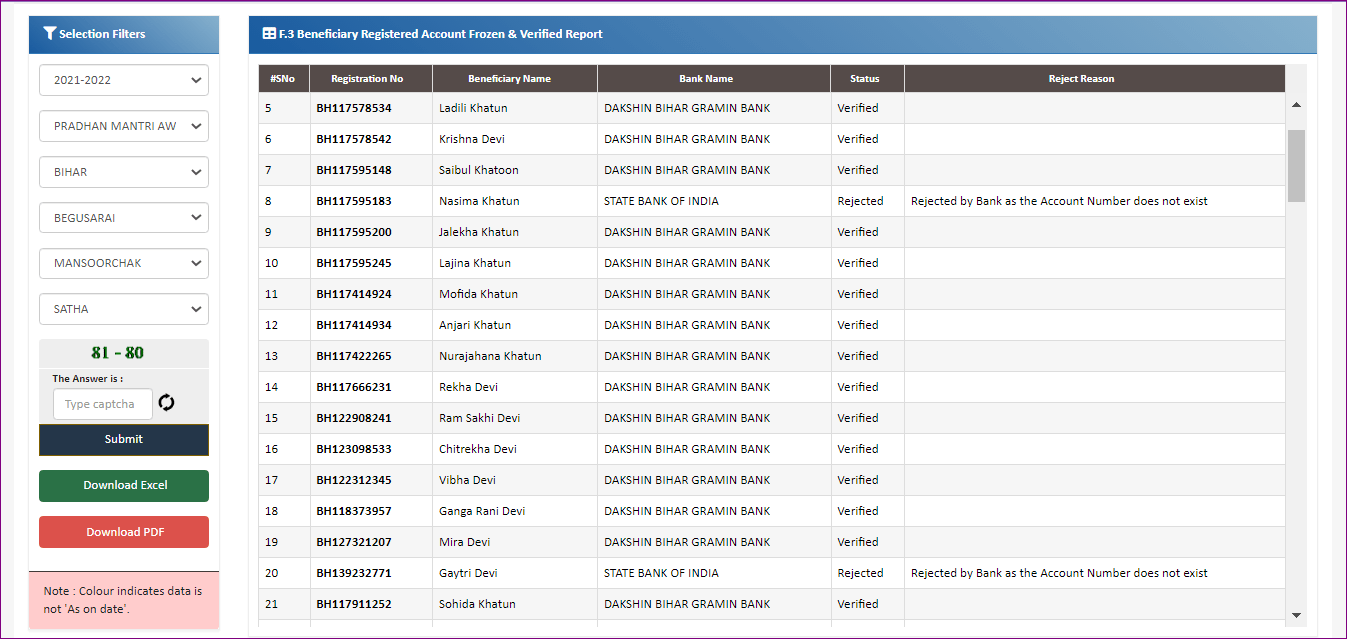The height and width of the screenshot is (639, 1347).
Task: Click the Download Excel button
Action: pos(124,486)
